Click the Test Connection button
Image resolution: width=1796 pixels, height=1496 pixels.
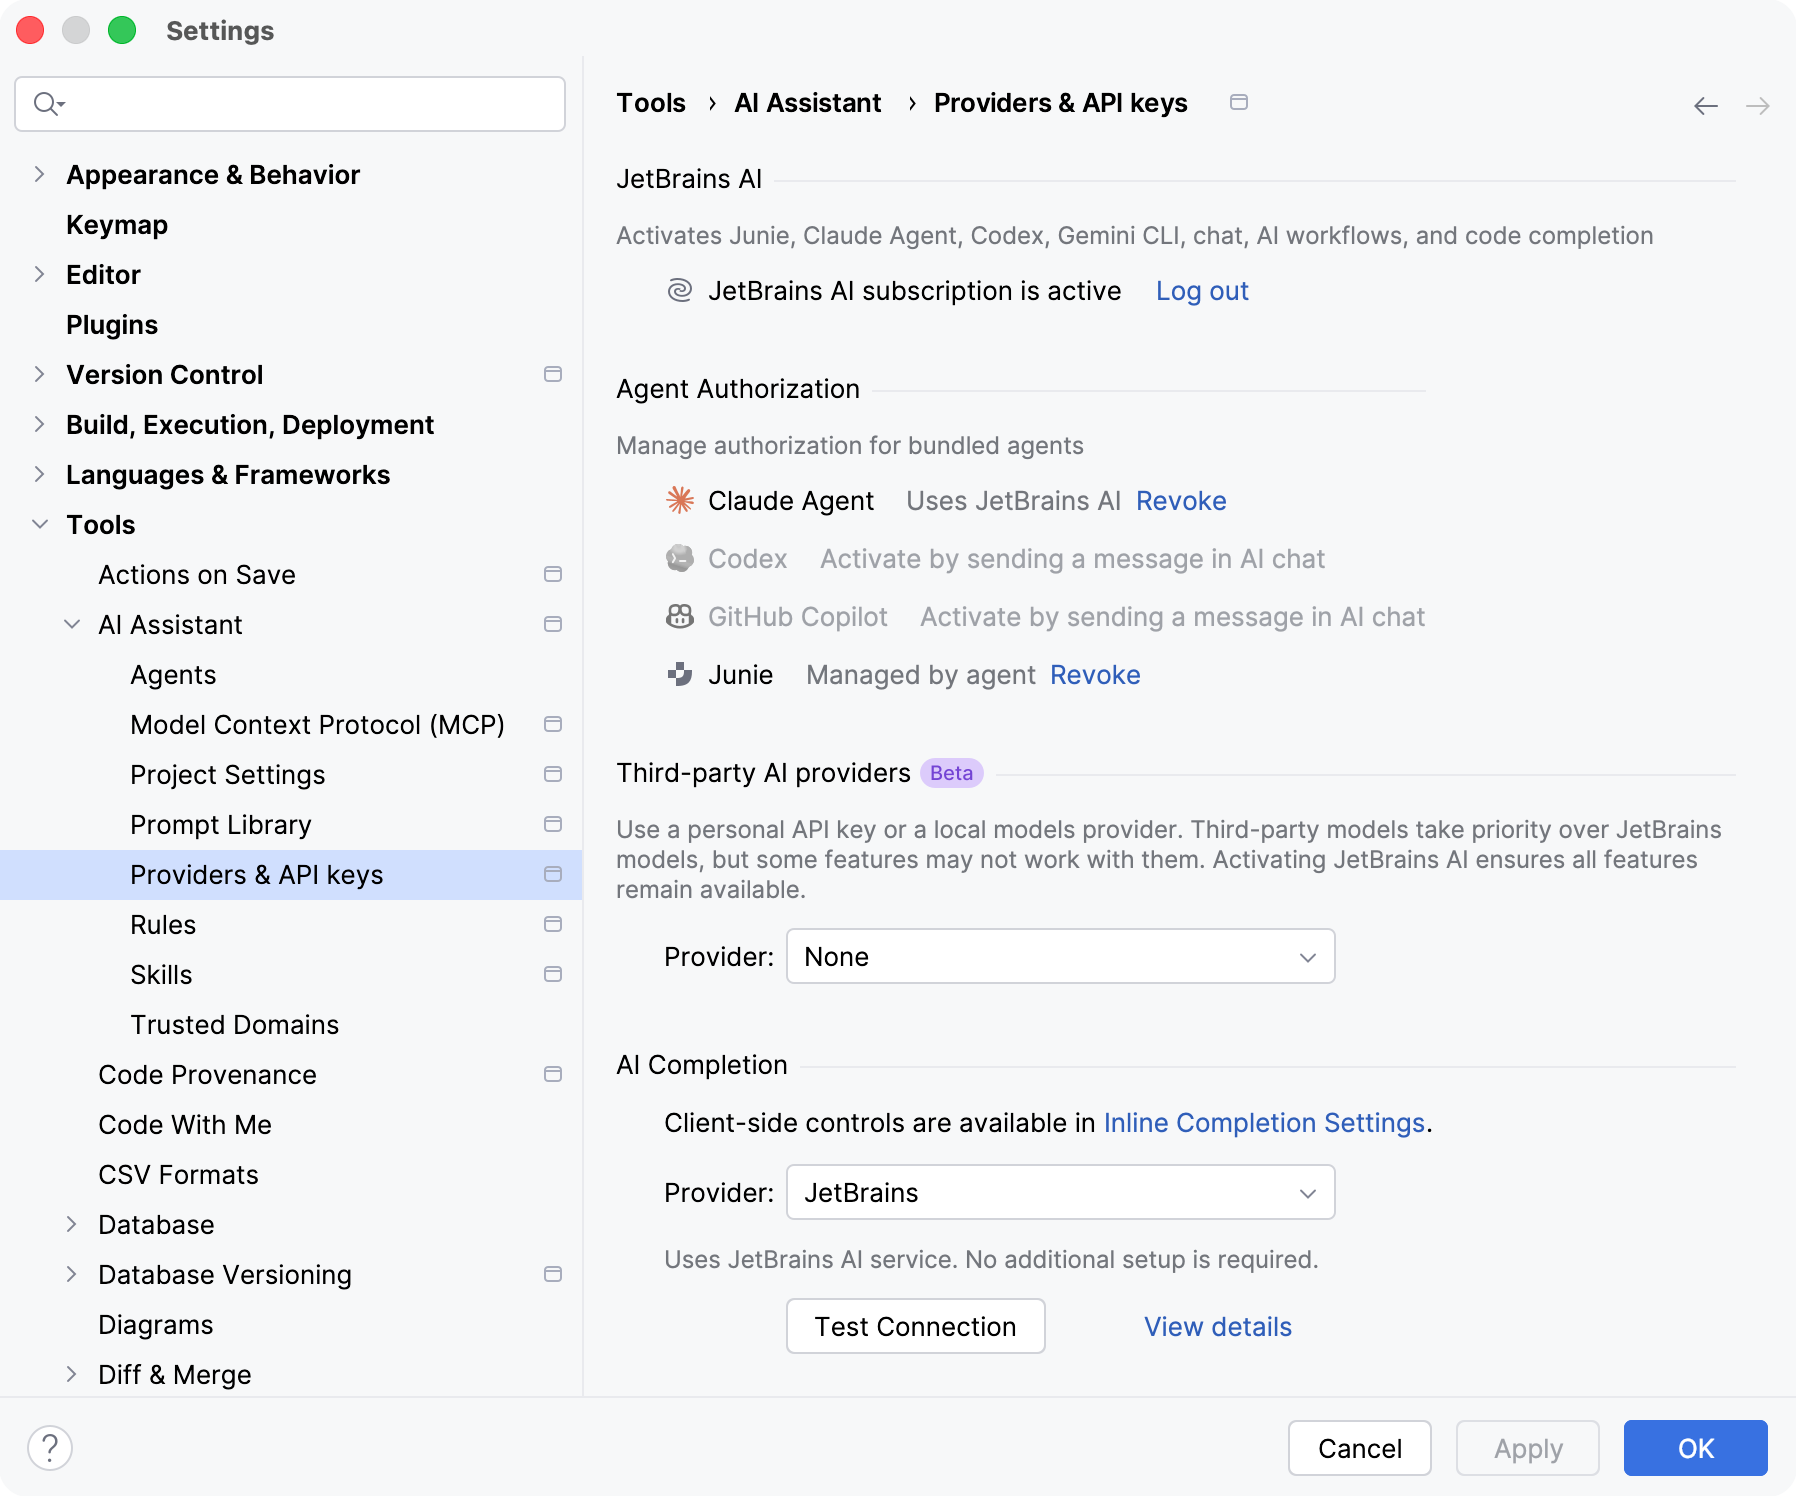click(915, 1326)
